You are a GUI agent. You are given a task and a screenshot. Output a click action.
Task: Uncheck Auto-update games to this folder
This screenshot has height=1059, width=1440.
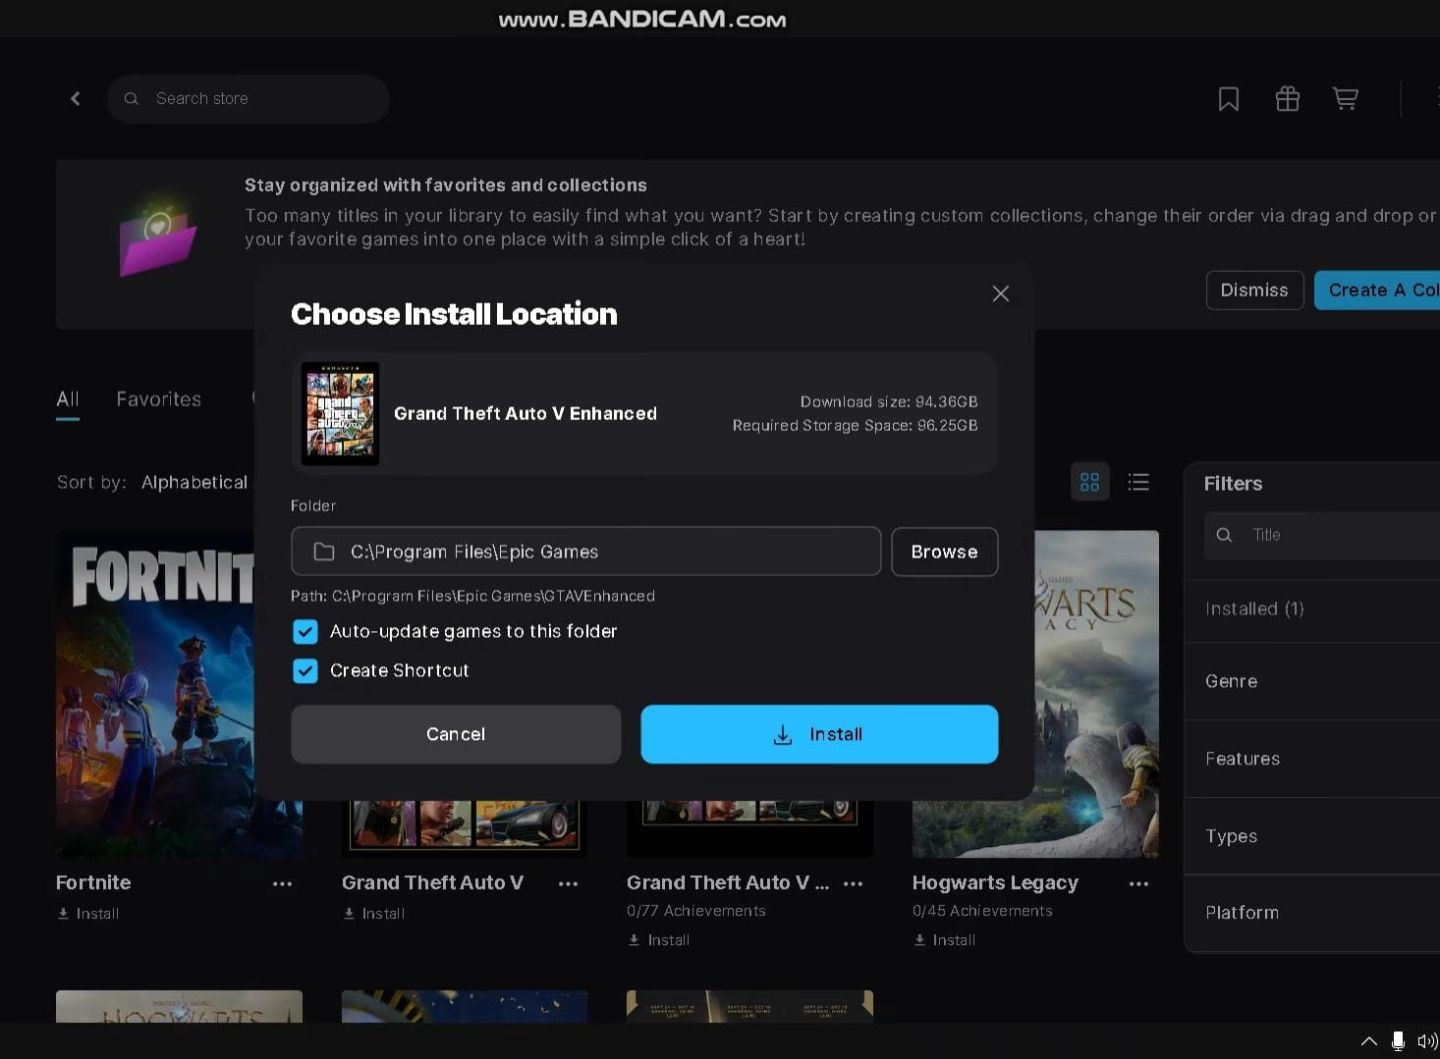[x=305, y=631]
